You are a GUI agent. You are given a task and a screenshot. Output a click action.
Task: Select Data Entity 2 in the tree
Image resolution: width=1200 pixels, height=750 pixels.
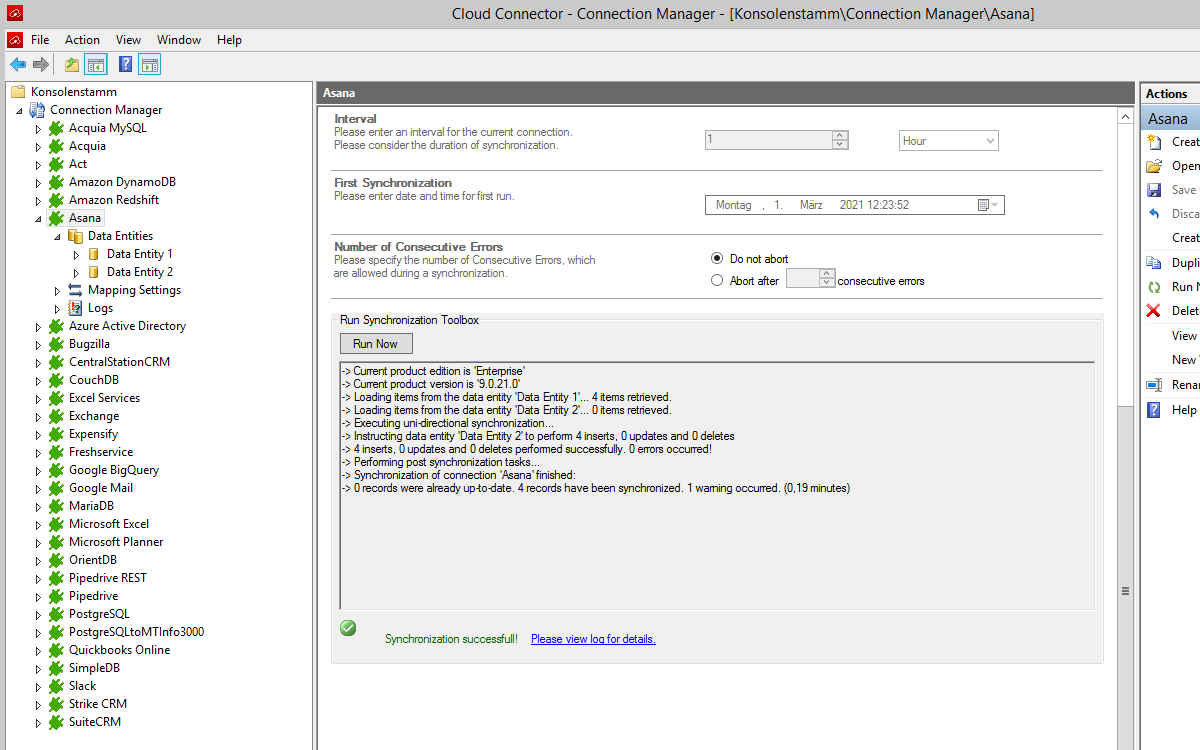pos(139,272)
